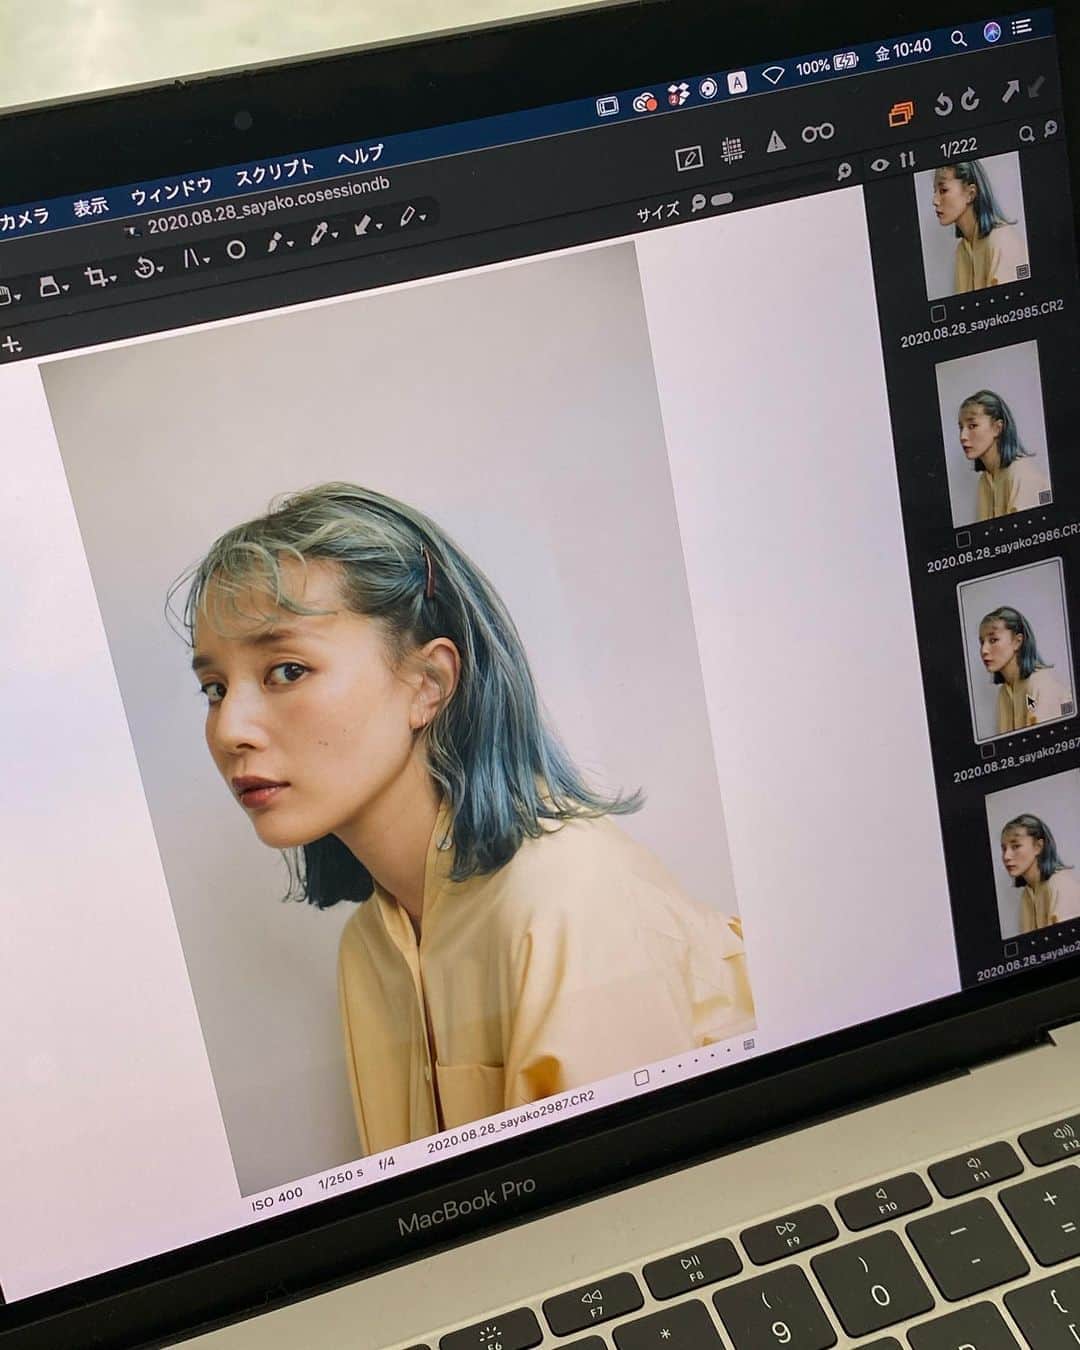
Task: Expand the Annotations pencil dropdown arrow
Action: coord(423,218)
